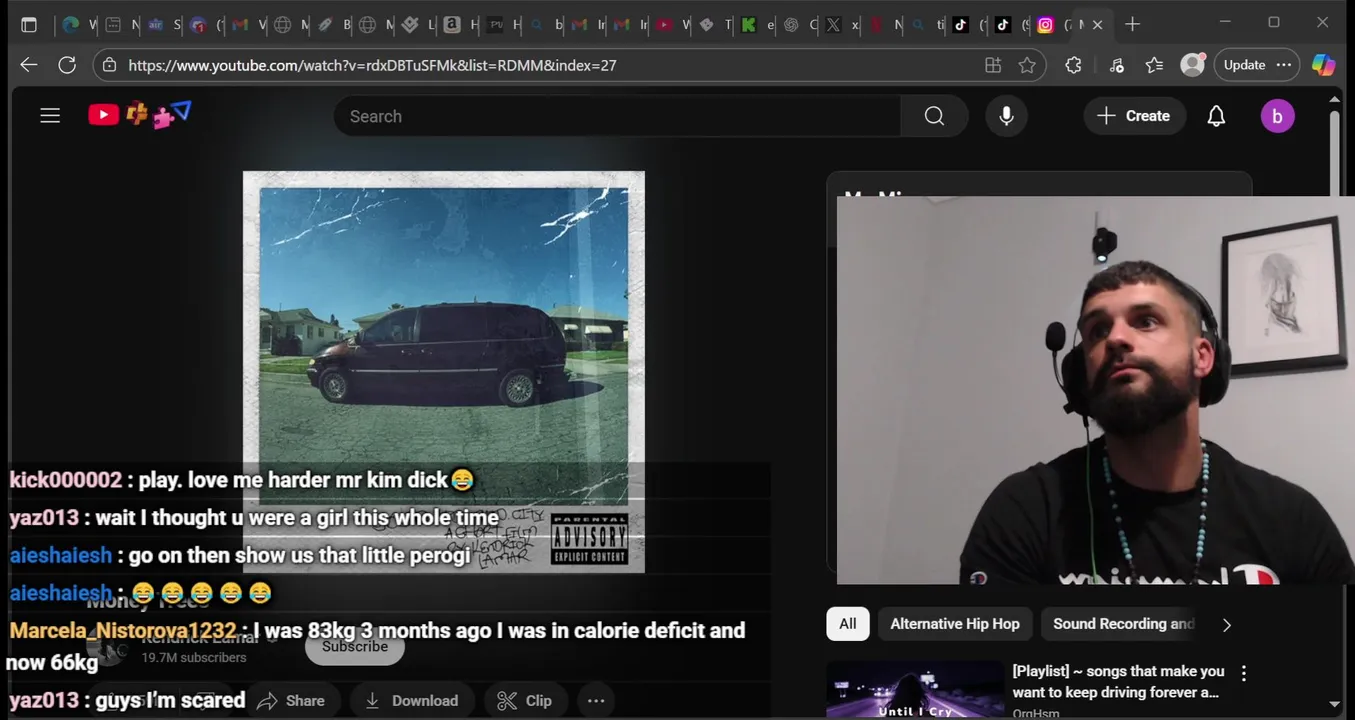
Task: Open YouTube notifications bell
Action: (x=1216, y=116)
